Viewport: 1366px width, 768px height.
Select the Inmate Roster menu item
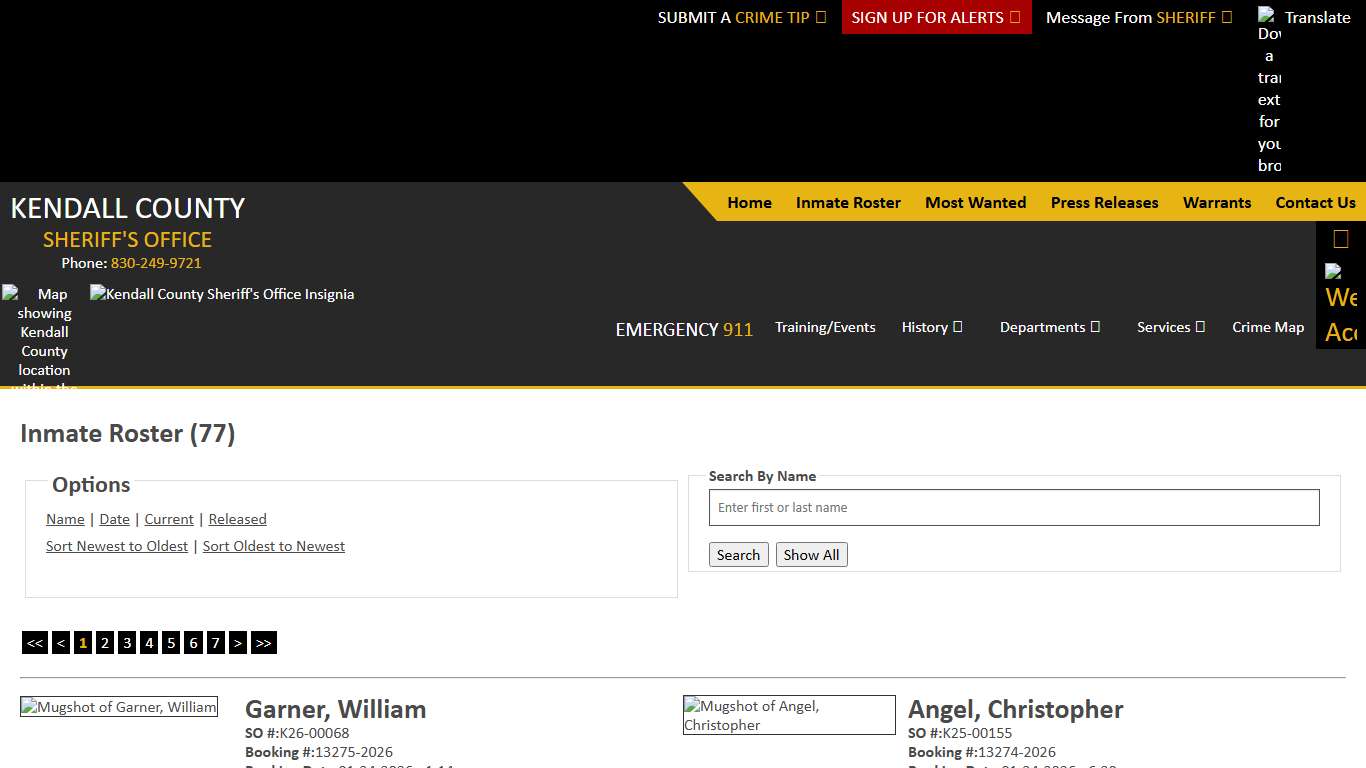point(848,202)
